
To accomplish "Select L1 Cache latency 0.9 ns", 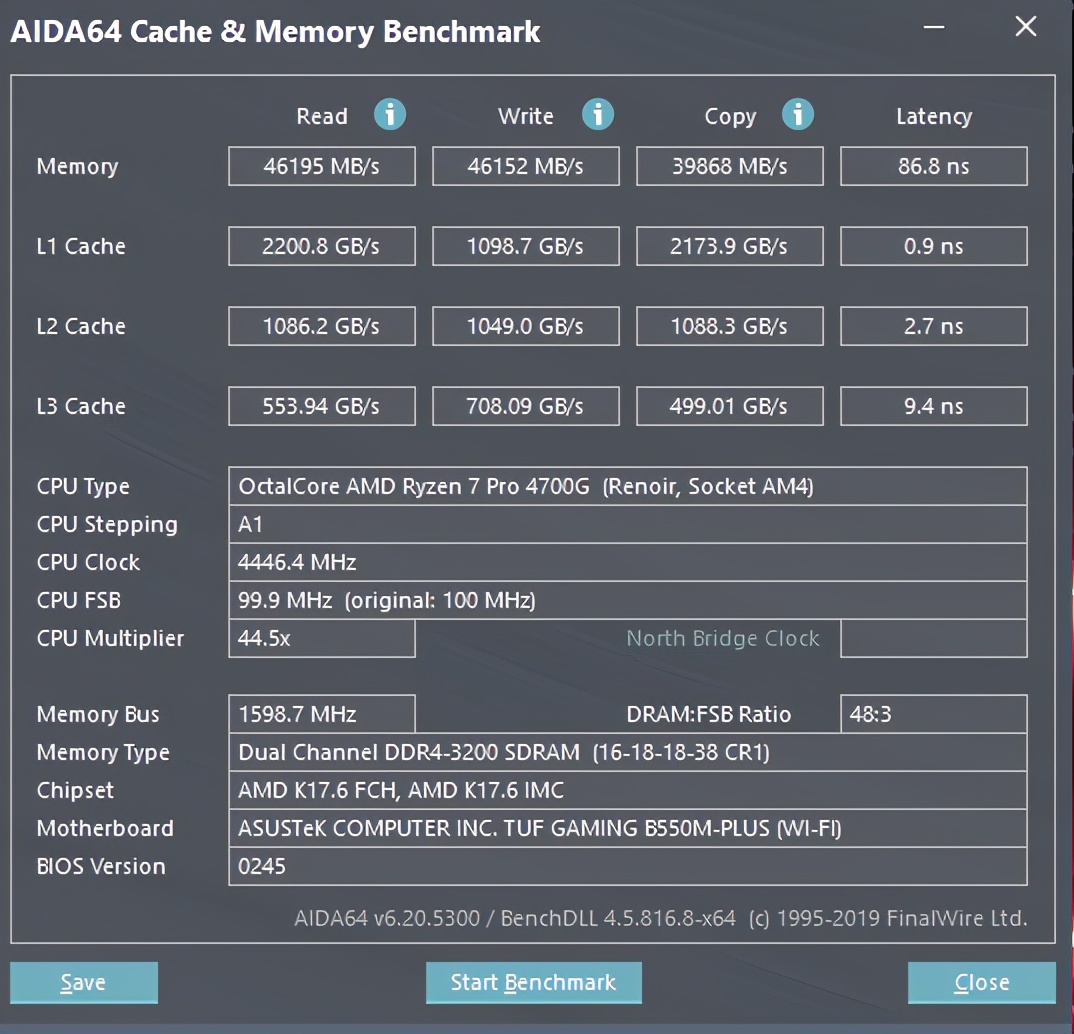I will [x=934, y=246].
